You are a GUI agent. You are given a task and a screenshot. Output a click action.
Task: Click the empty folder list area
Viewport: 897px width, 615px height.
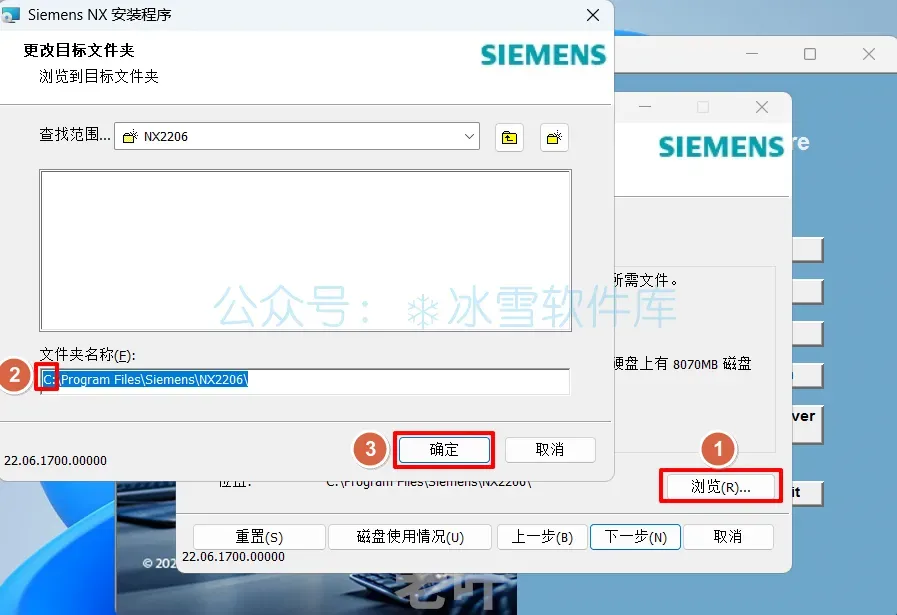coord(305,251)
